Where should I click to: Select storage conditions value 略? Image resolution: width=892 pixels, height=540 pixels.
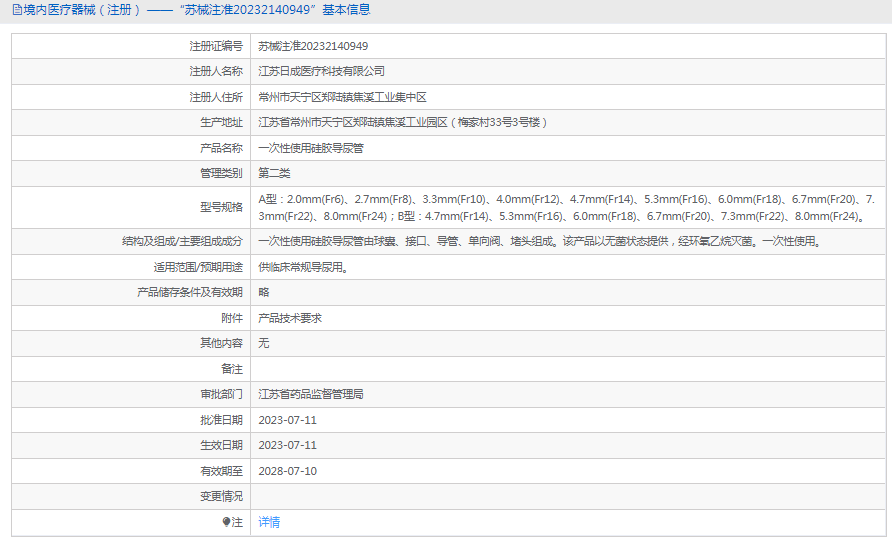(x=264, y=292)
